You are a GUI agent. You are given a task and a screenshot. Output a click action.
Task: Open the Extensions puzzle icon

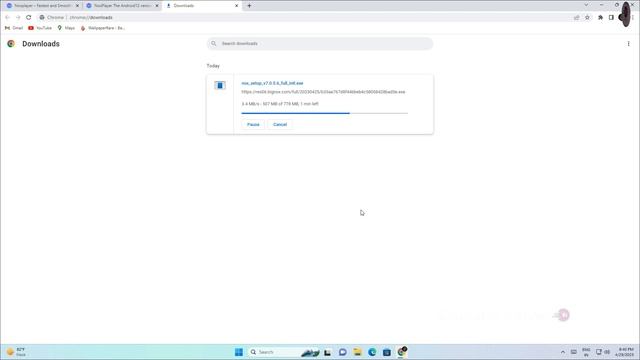pos(600,18)
